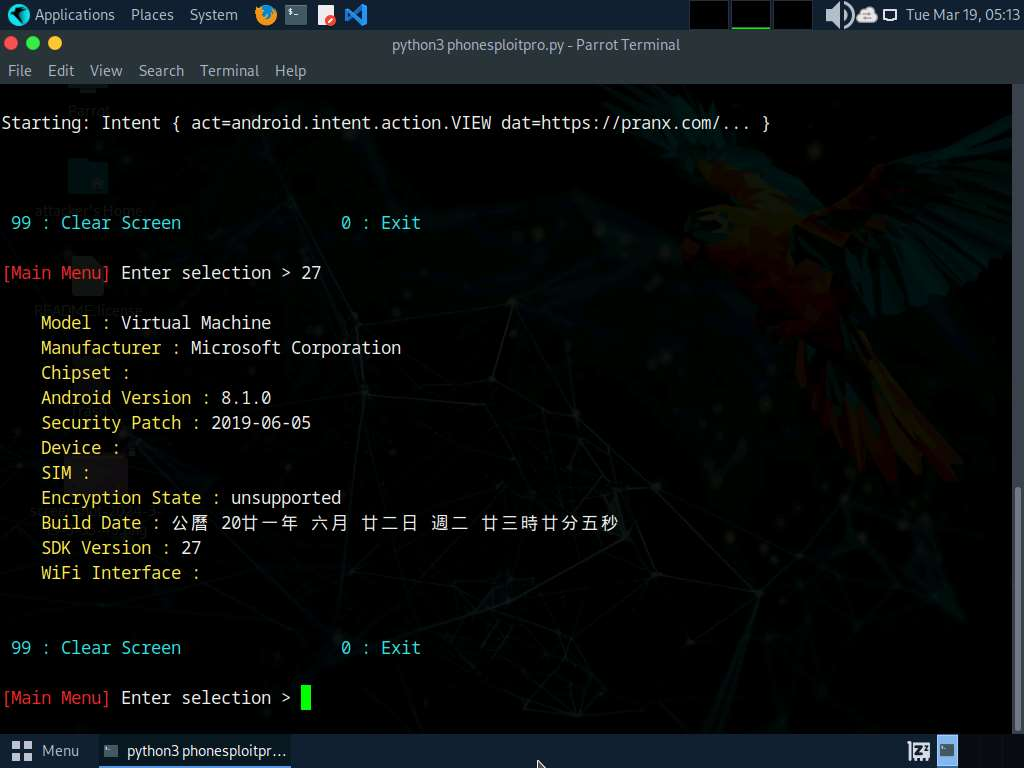Launch Firefox from the top panel
Image resolution: width=1024 pixels, height=768 pixels.
(x=266, y=15)
